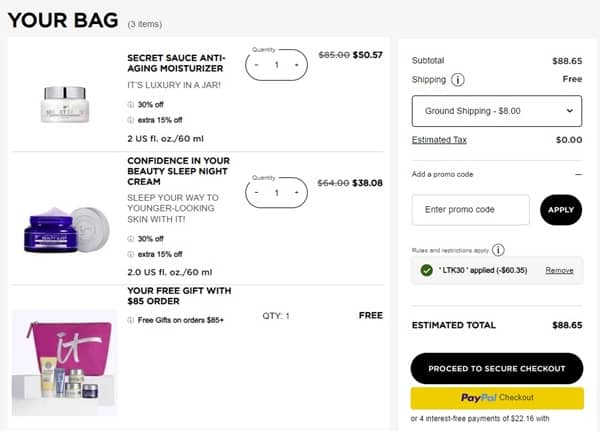Image resolution: width=600 pixels, height=431 pixels.
Task: Click the green LTK30 applied checkmark
Action: [x=427, y=270]
